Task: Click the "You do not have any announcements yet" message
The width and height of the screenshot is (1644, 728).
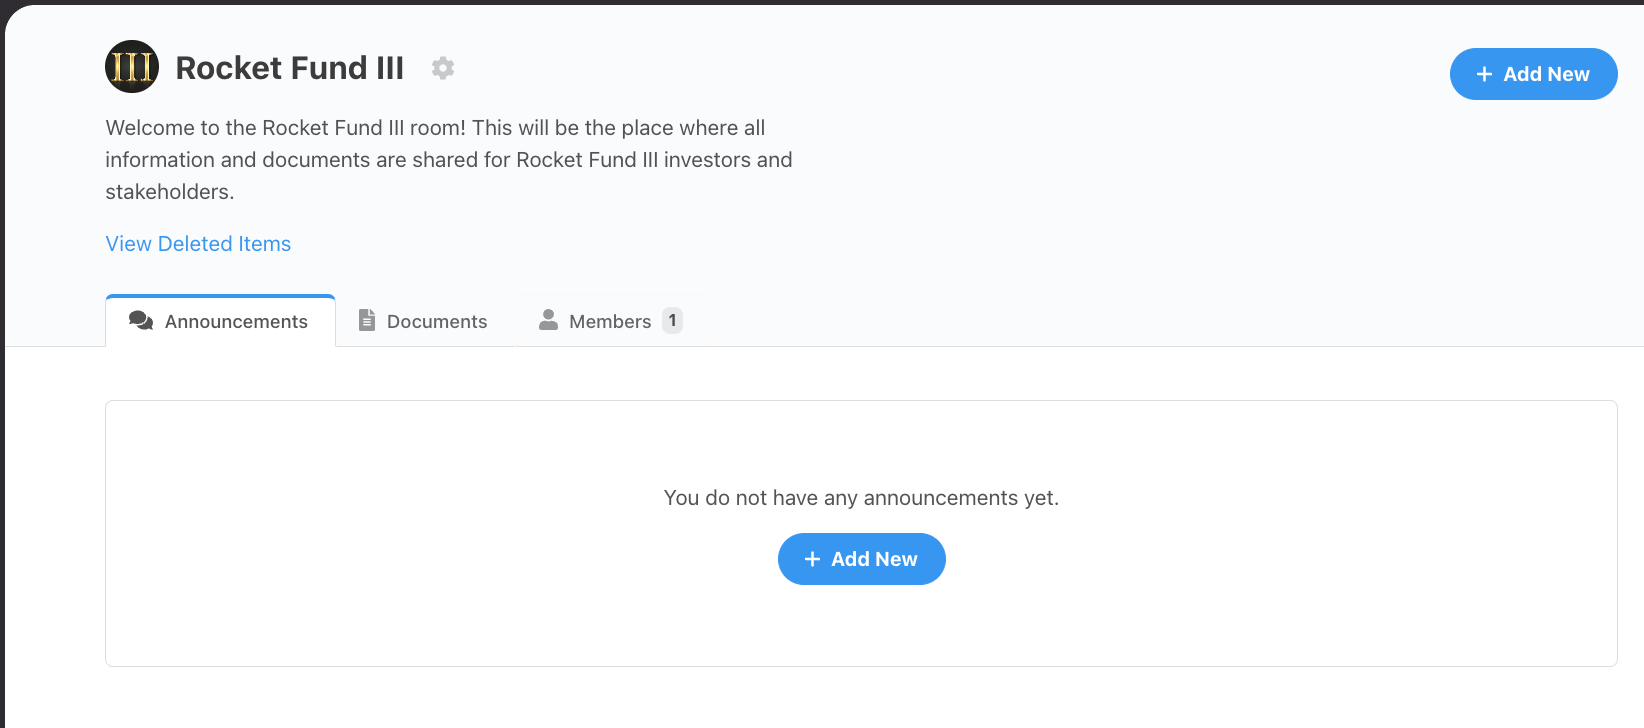Action: [861, 498]
